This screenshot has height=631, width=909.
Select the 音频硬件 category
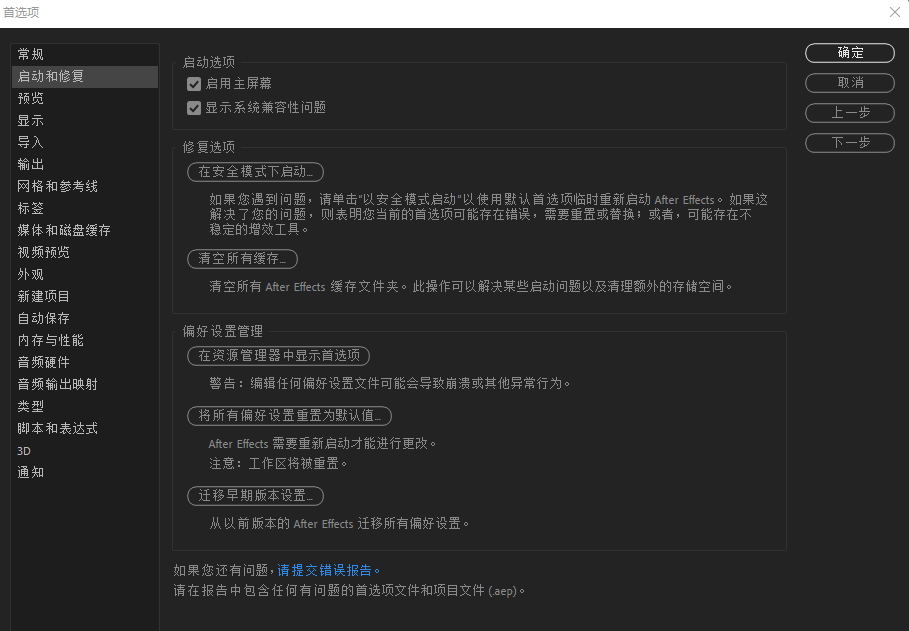tap(44, 362)
